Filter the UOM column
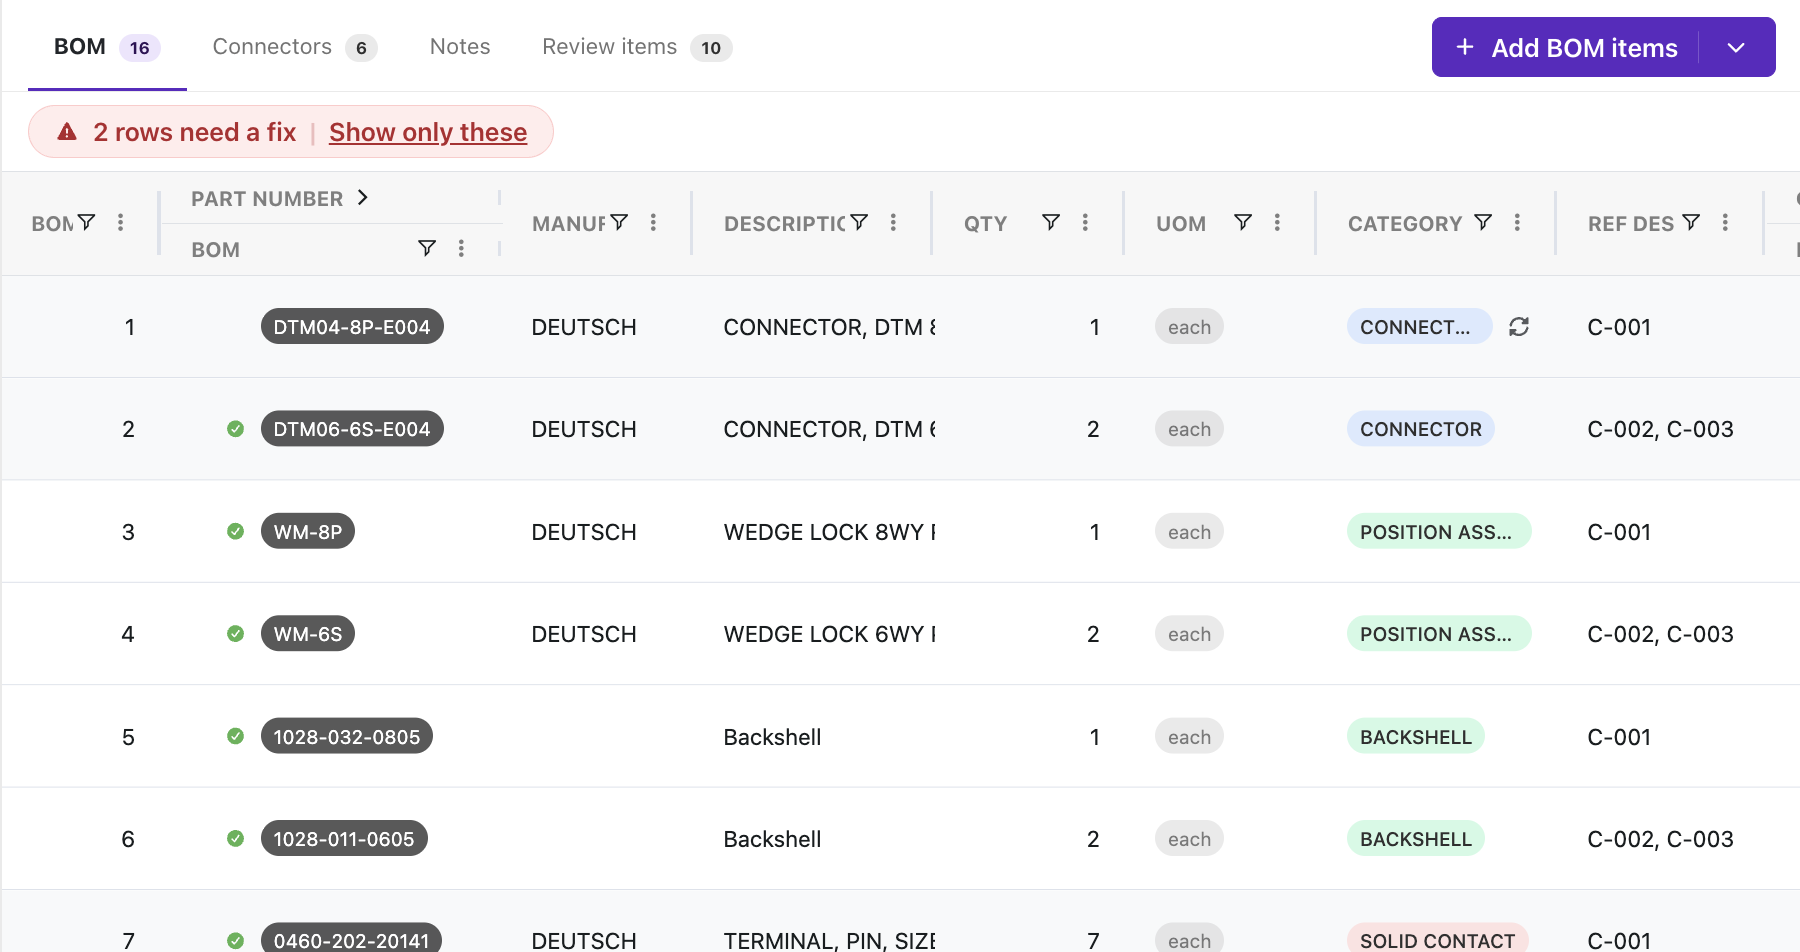Image resolution: width=1800 pixels, height=952 pixels. (x=1243, y=222)
